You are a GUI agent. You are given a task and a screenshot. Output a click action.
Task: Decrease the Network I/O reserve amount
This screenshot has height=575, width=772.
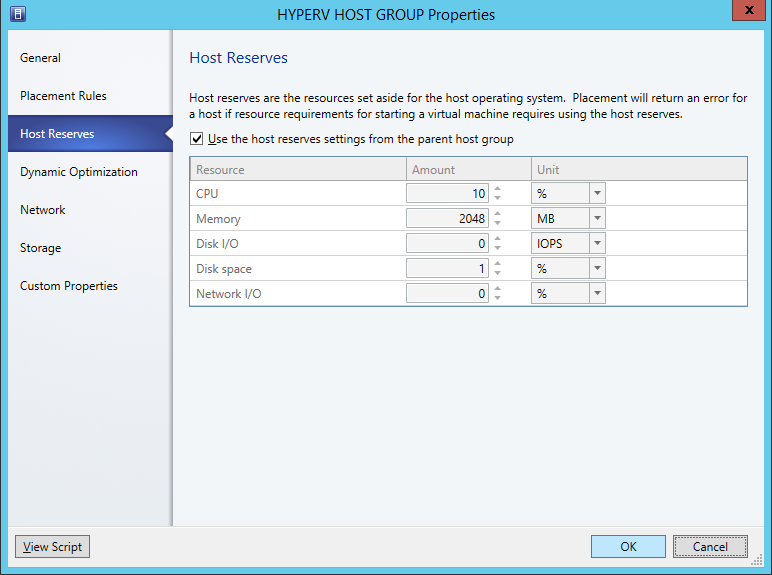click(x=497, y=298)
